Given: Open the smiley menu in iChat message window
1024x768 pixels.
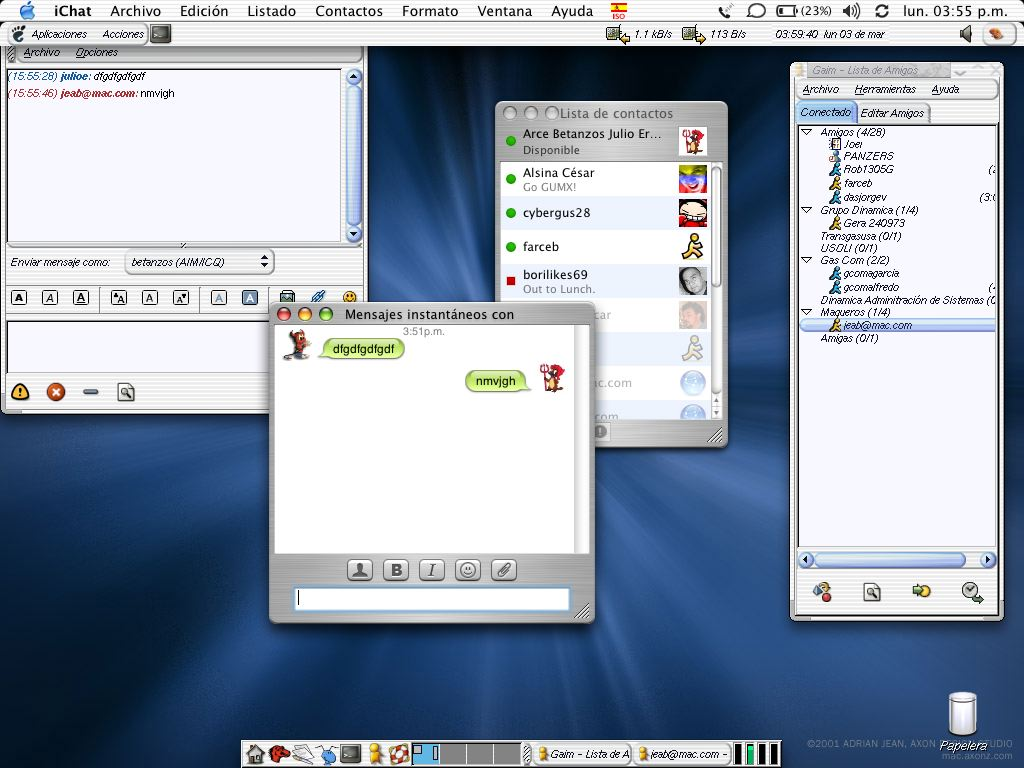Looking at the screenshot, I should pyautogui.click(x=468, y=570).
